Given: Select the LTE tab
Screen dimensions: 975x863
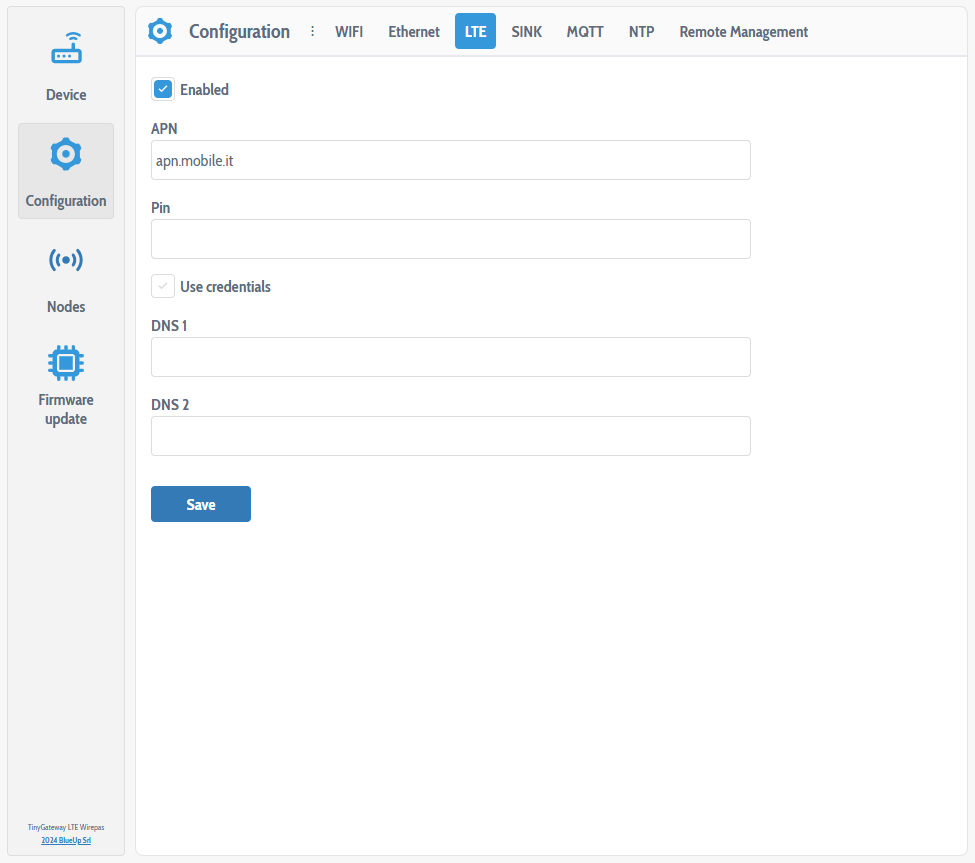Looking at the screenshot, I should 475,32.
